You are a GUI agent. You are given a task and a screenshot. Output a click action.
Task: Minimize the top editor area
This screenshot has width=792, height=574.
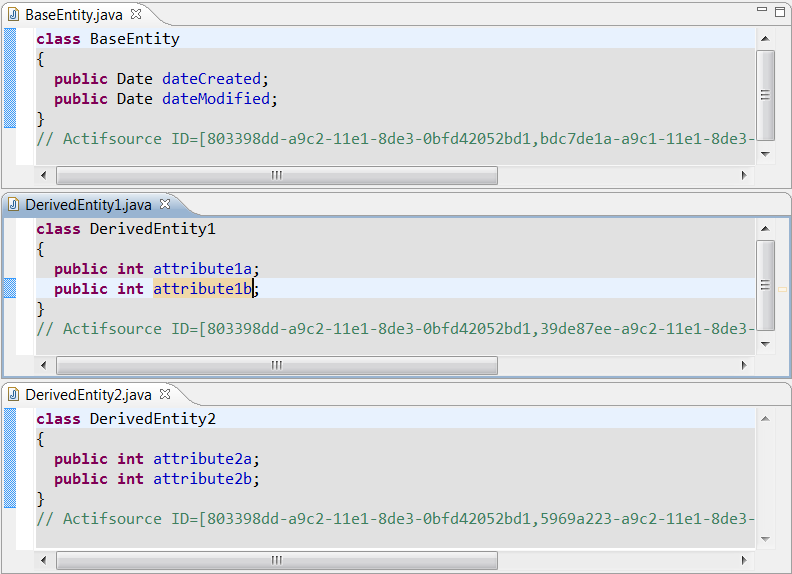tap(761, 11)
